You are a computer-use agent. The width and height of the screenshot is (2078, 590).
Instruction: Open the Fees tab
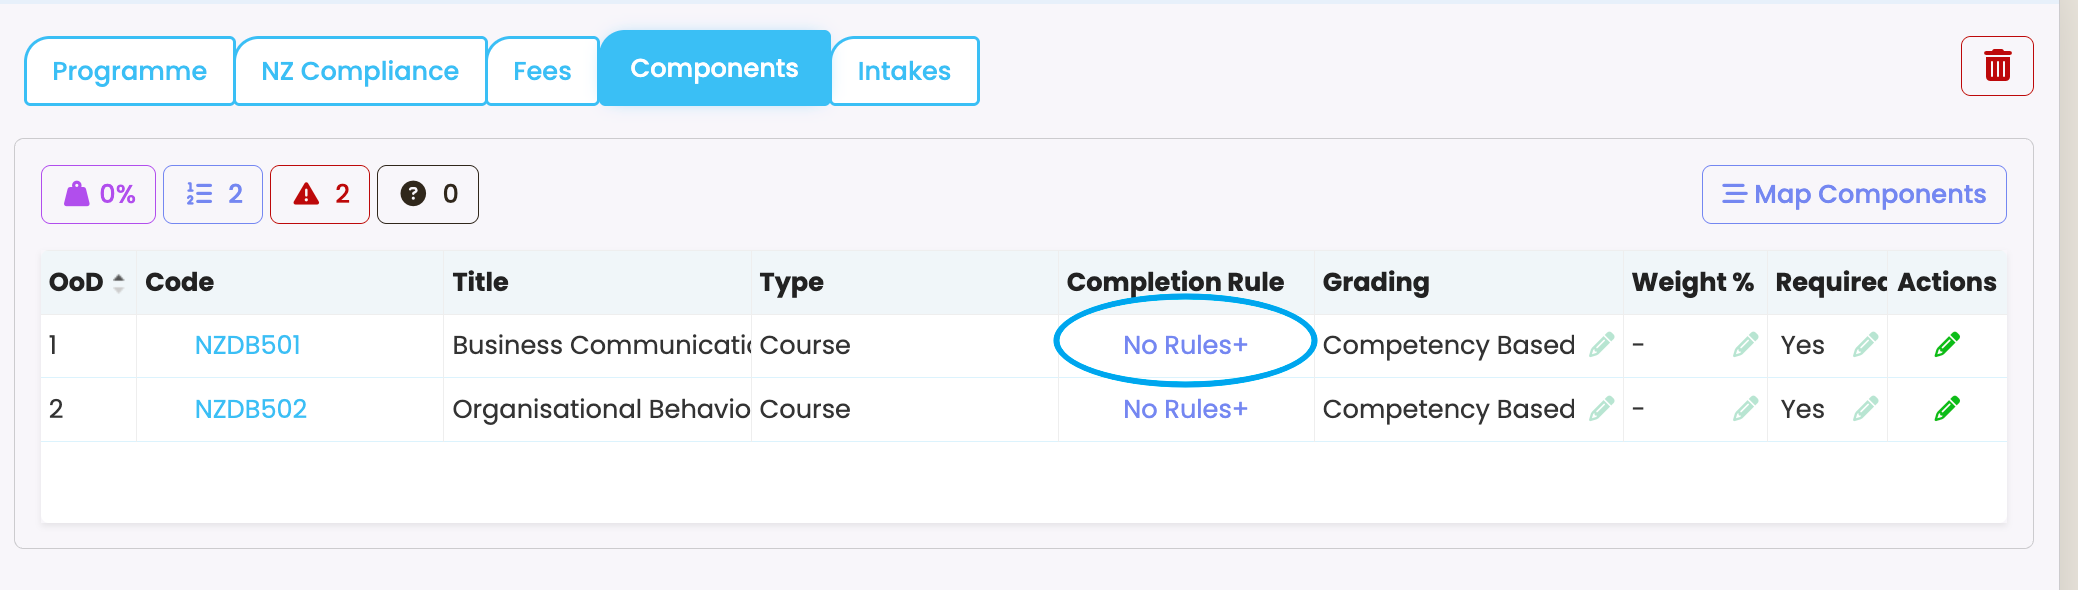coord(542,71)
